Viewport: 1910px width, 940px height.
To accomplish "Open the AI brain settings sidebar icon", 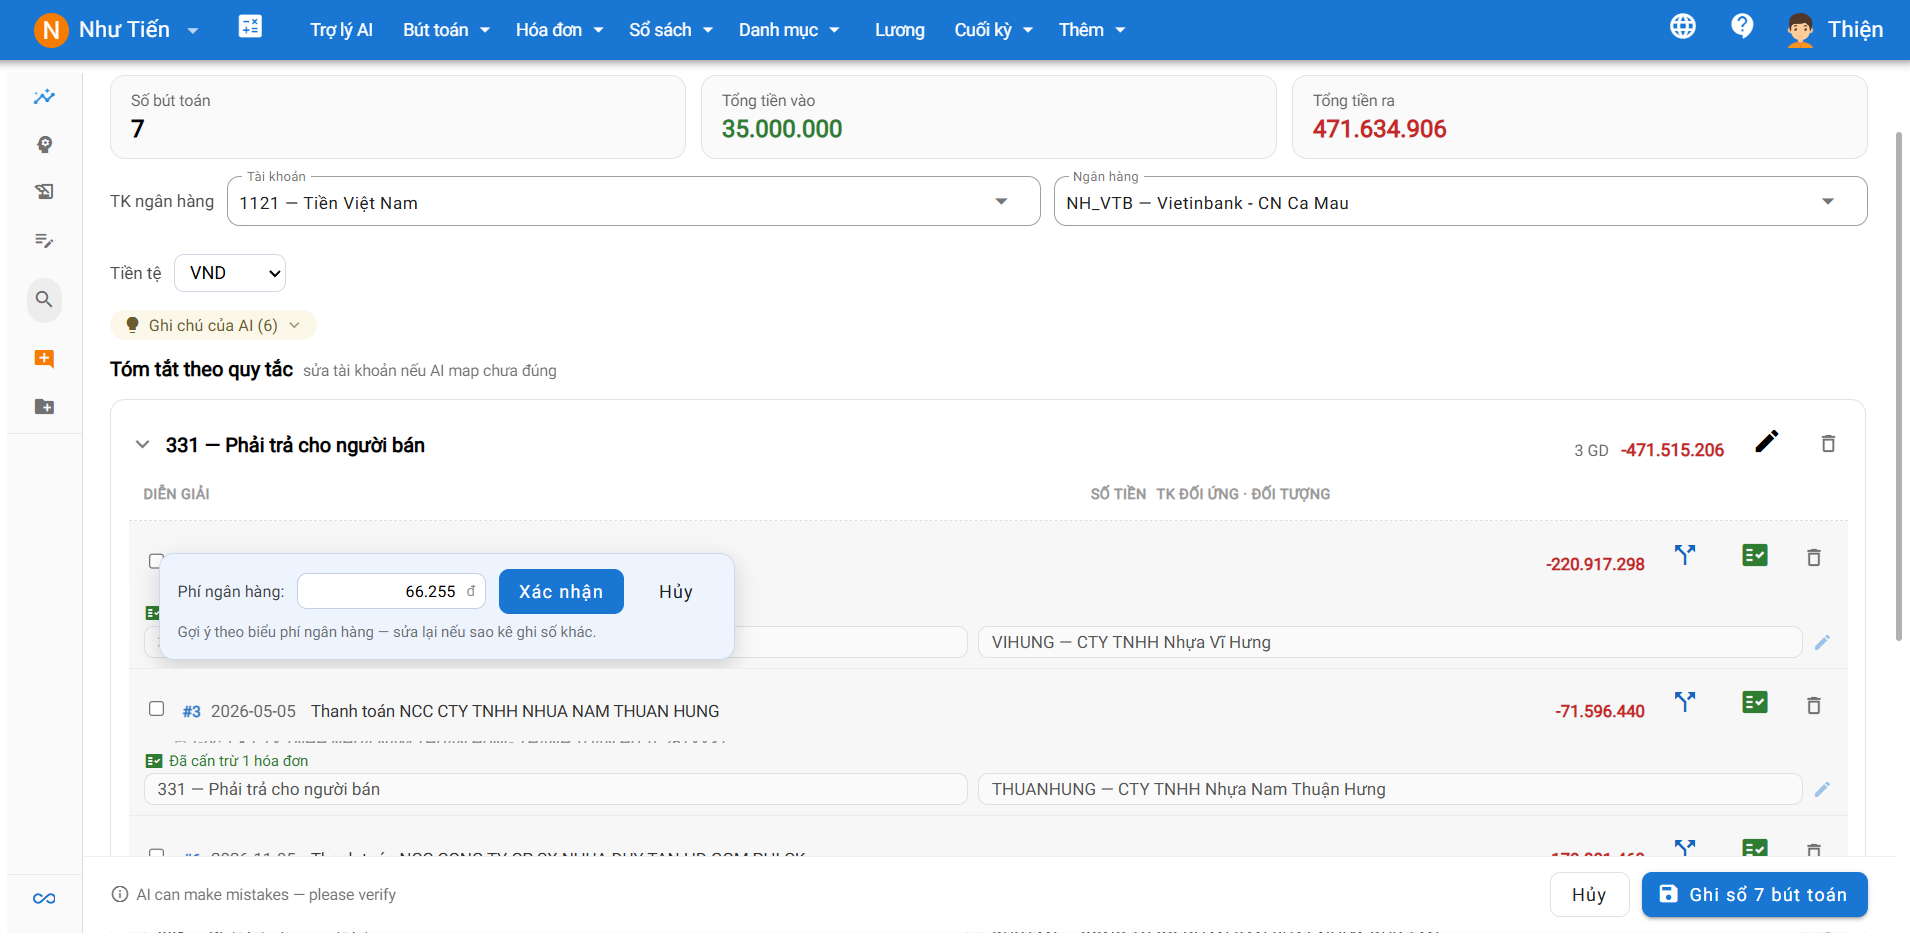I will pos(44,145).
